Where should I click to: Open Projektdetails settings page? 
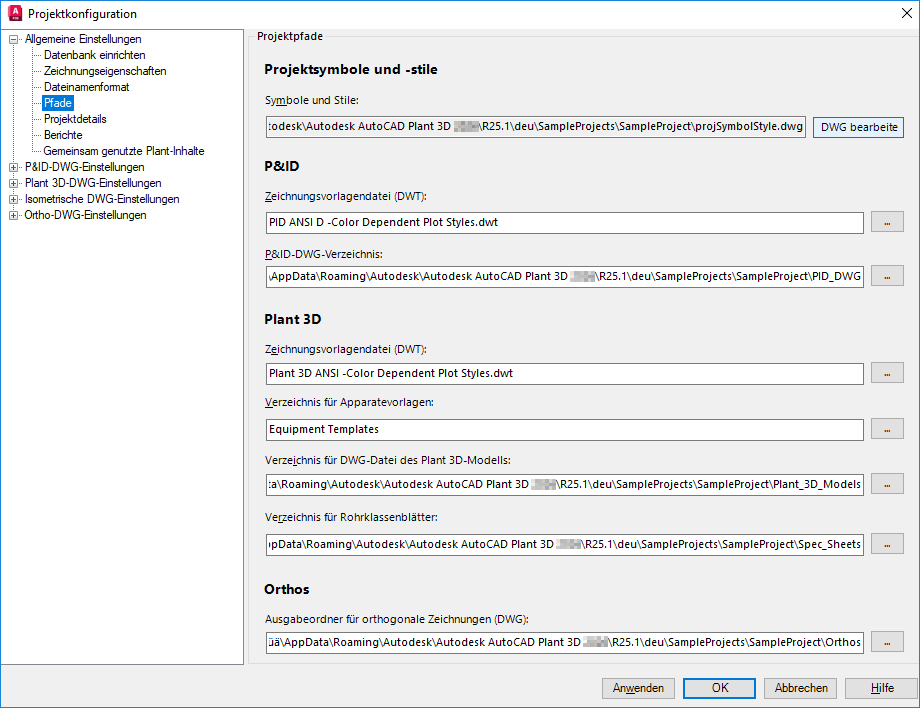click(75, 119)
